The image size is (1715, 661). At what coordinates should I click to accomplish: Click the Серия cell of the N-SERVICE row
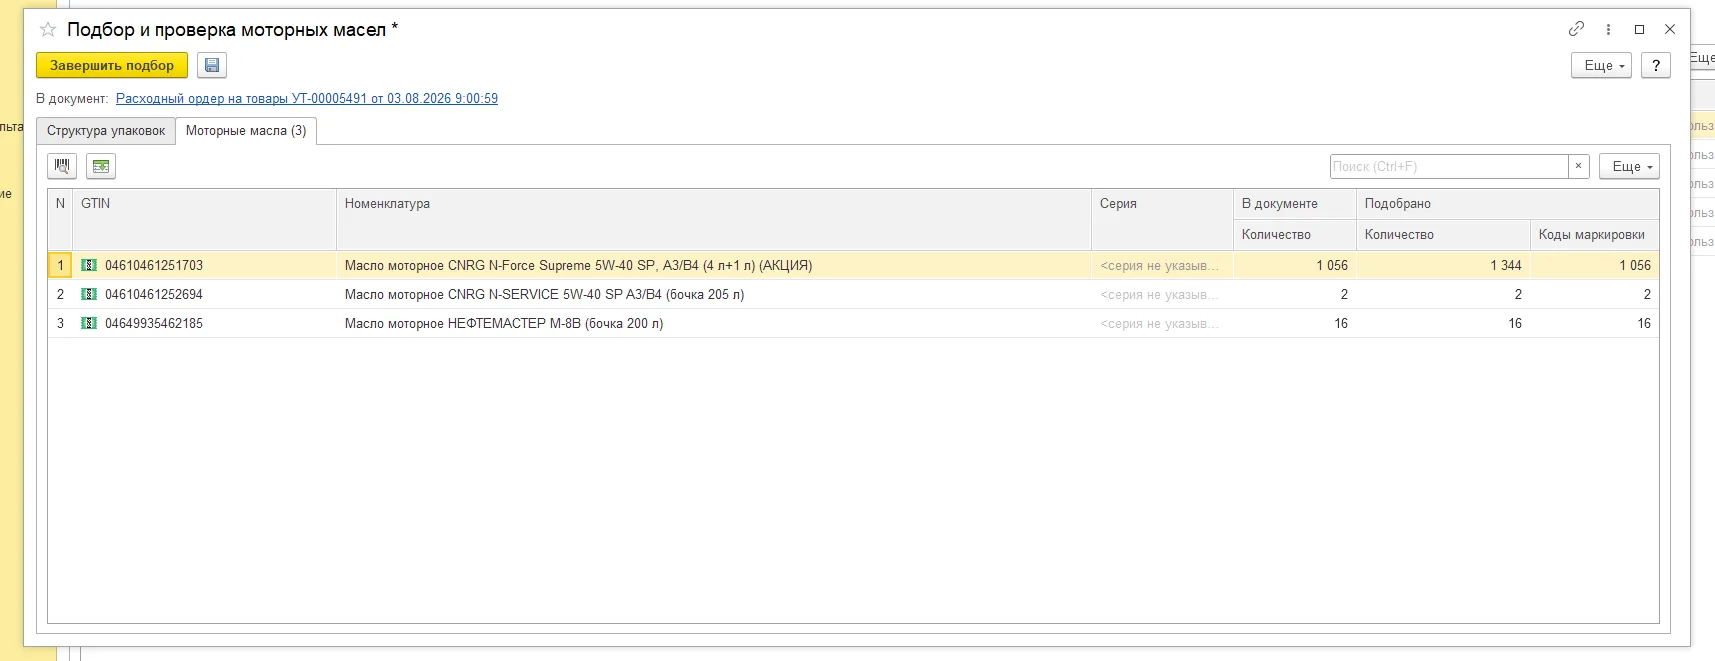pos(1162,294)
